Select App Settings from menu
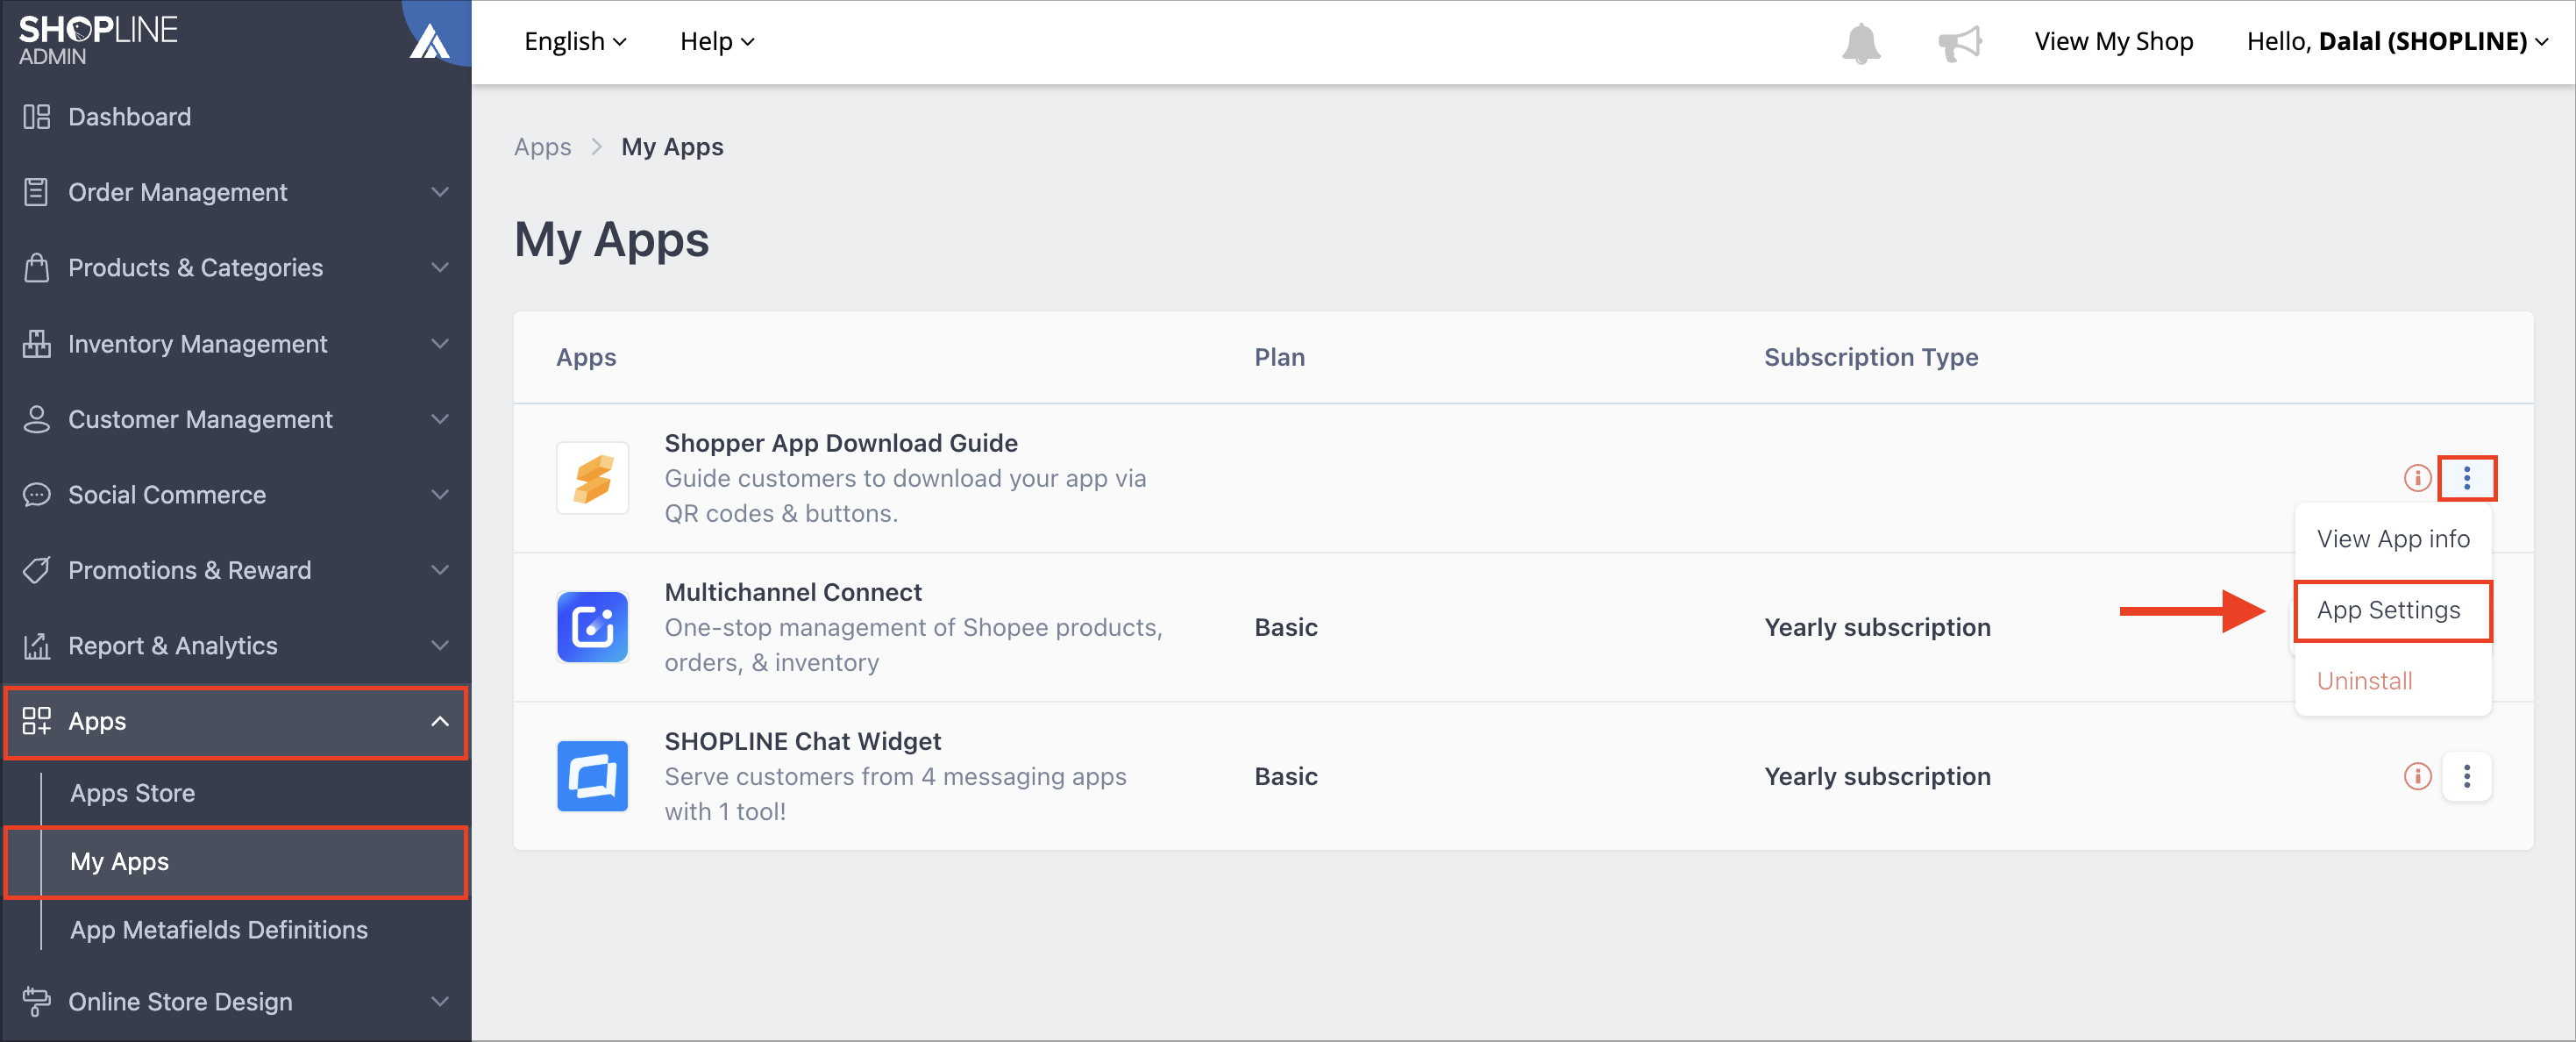This screenshot has width=2576, height=1042. [x=2392, y=610]
